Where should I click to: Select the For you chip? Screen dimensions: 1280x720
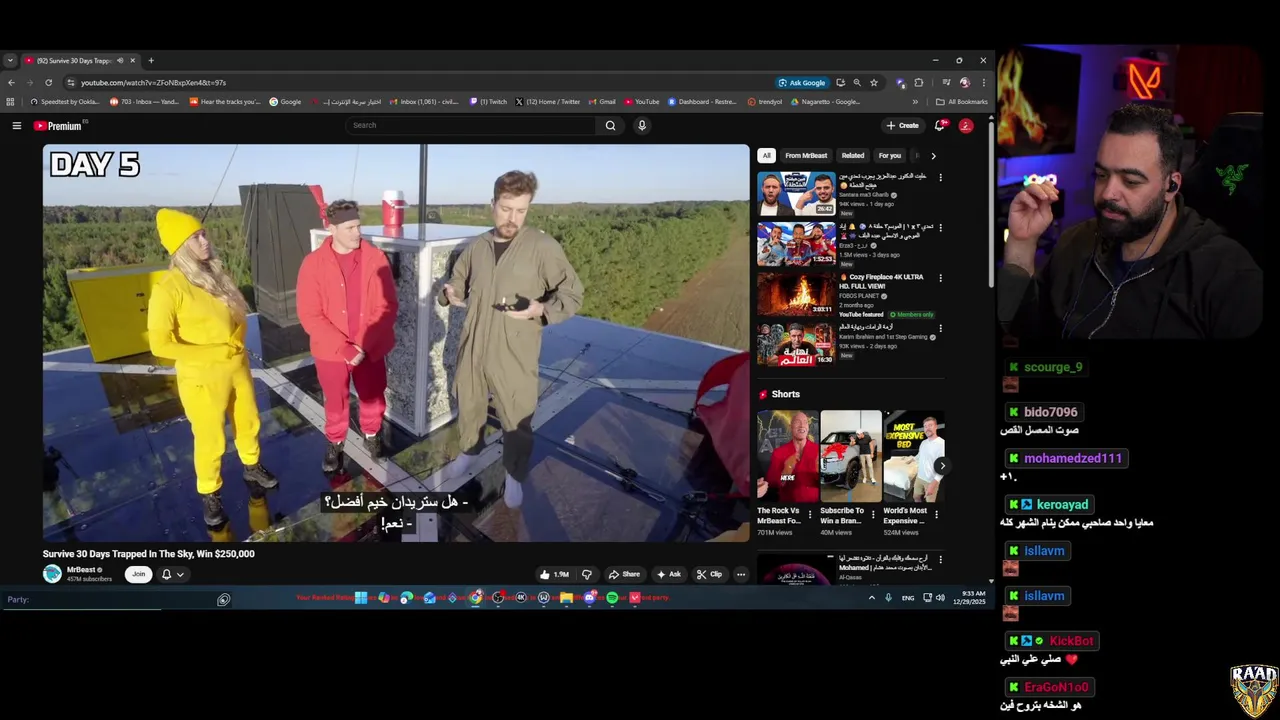pyautogui.click(x=890, y=156)
